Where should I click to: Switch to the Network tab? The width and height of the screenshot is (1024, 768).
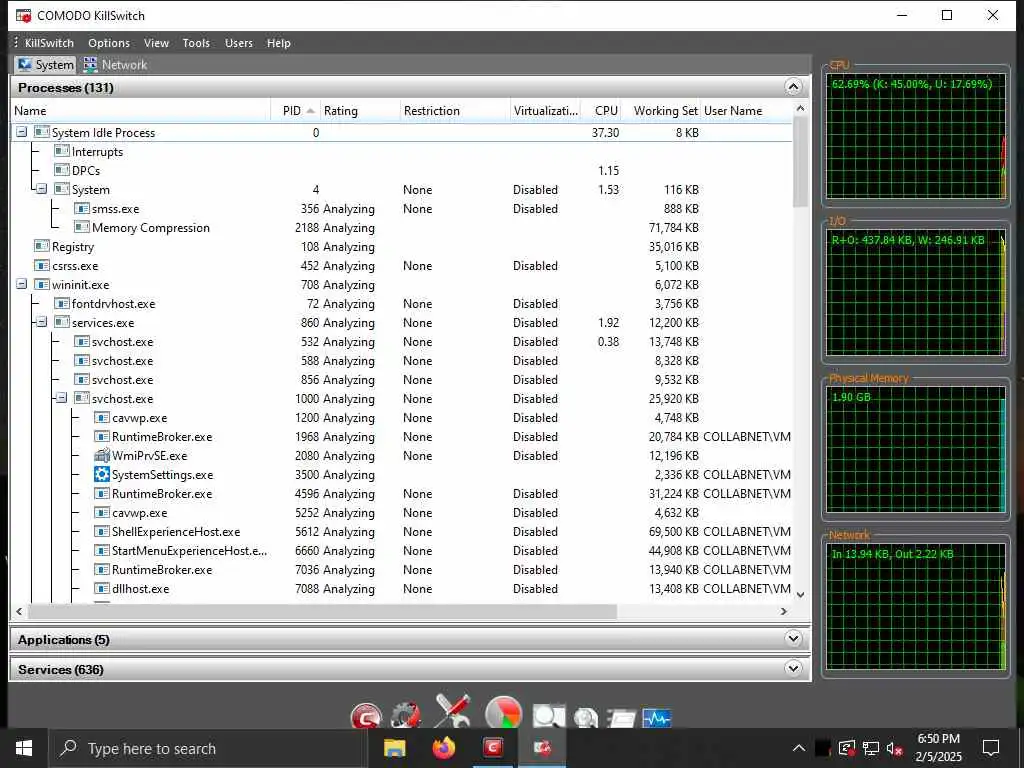pos(116,65)
